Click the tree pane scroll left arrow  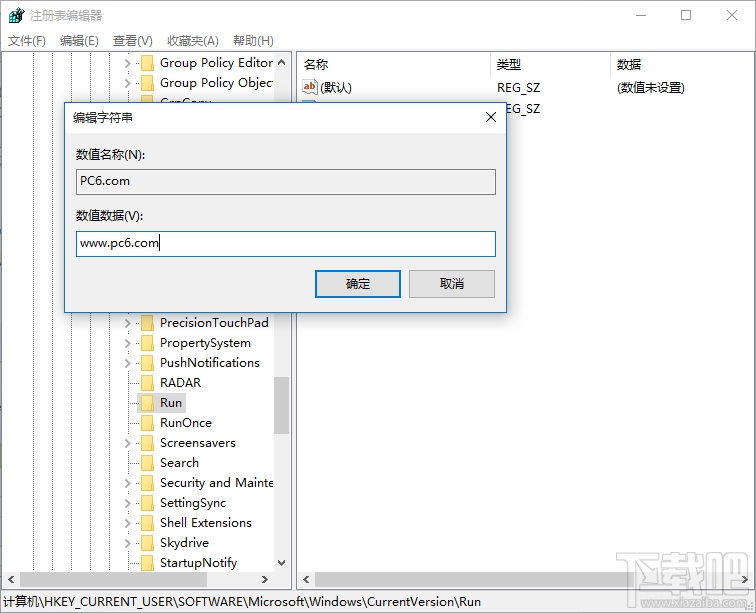pos(11,579)
